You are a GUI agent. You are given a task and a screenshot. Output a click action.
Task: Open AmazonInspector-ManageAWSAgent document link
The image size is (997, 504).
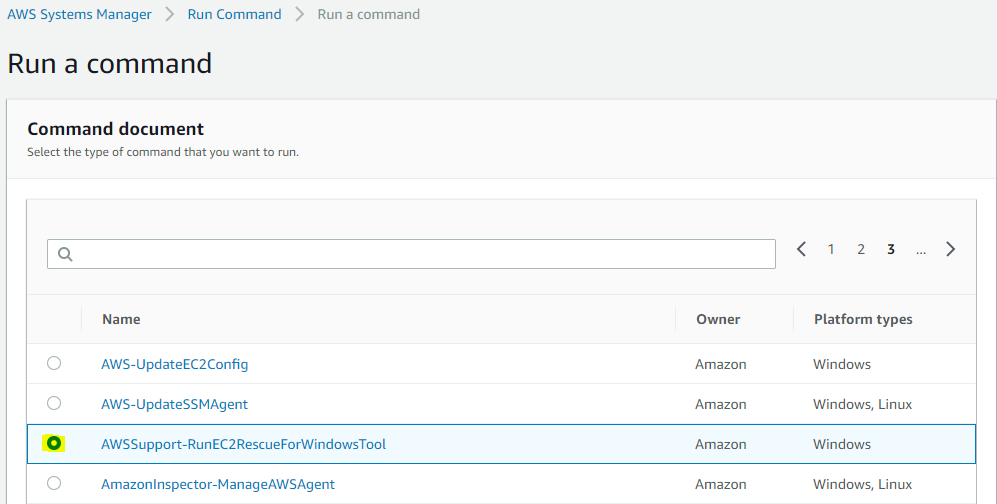click(218, 484)
